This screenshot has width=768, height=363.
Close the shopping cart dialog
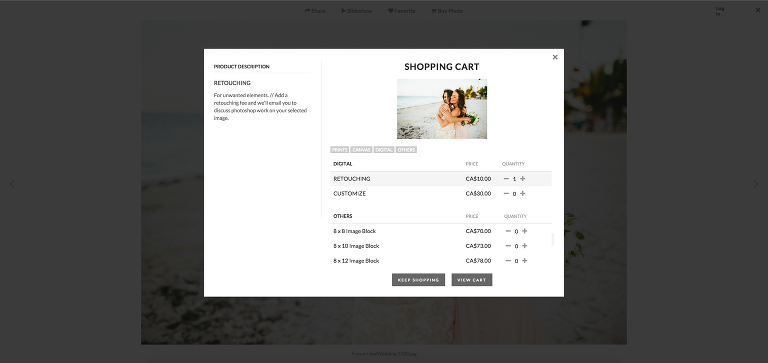[555, 57]
